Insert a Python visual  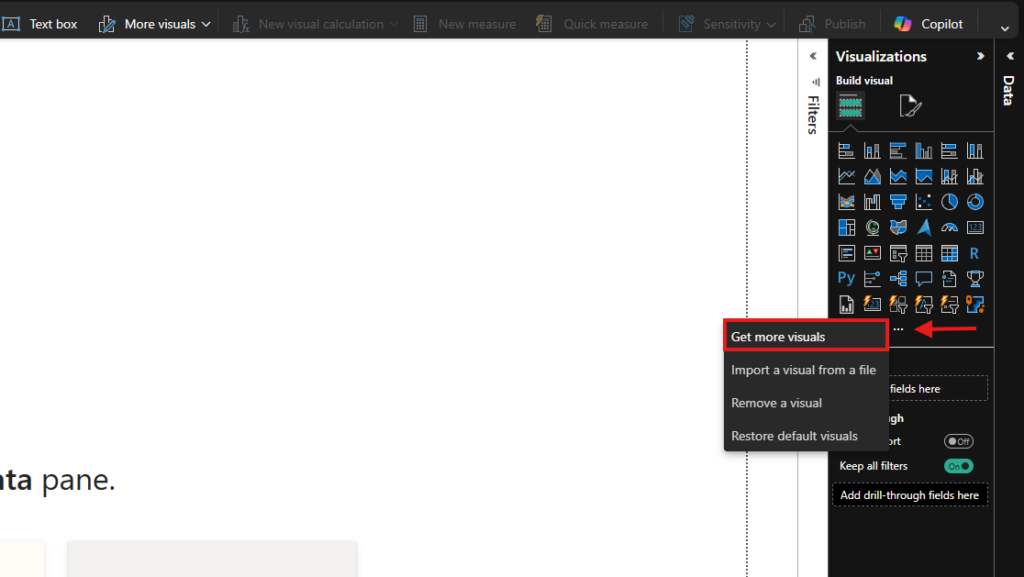point(846,279)
